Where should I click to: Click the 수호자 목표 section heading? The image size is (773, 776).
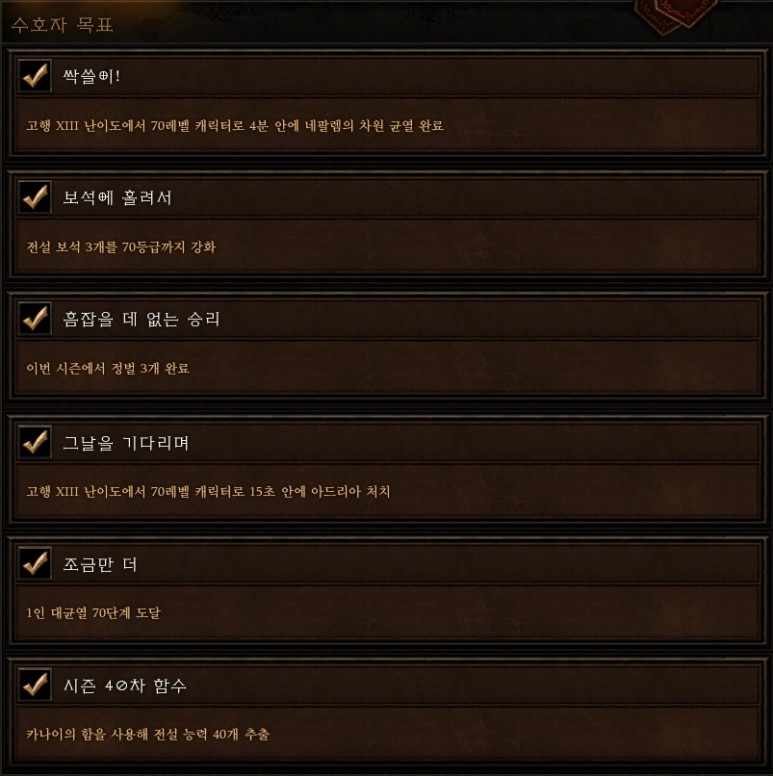pyautogui.click(x=62, y=25)
